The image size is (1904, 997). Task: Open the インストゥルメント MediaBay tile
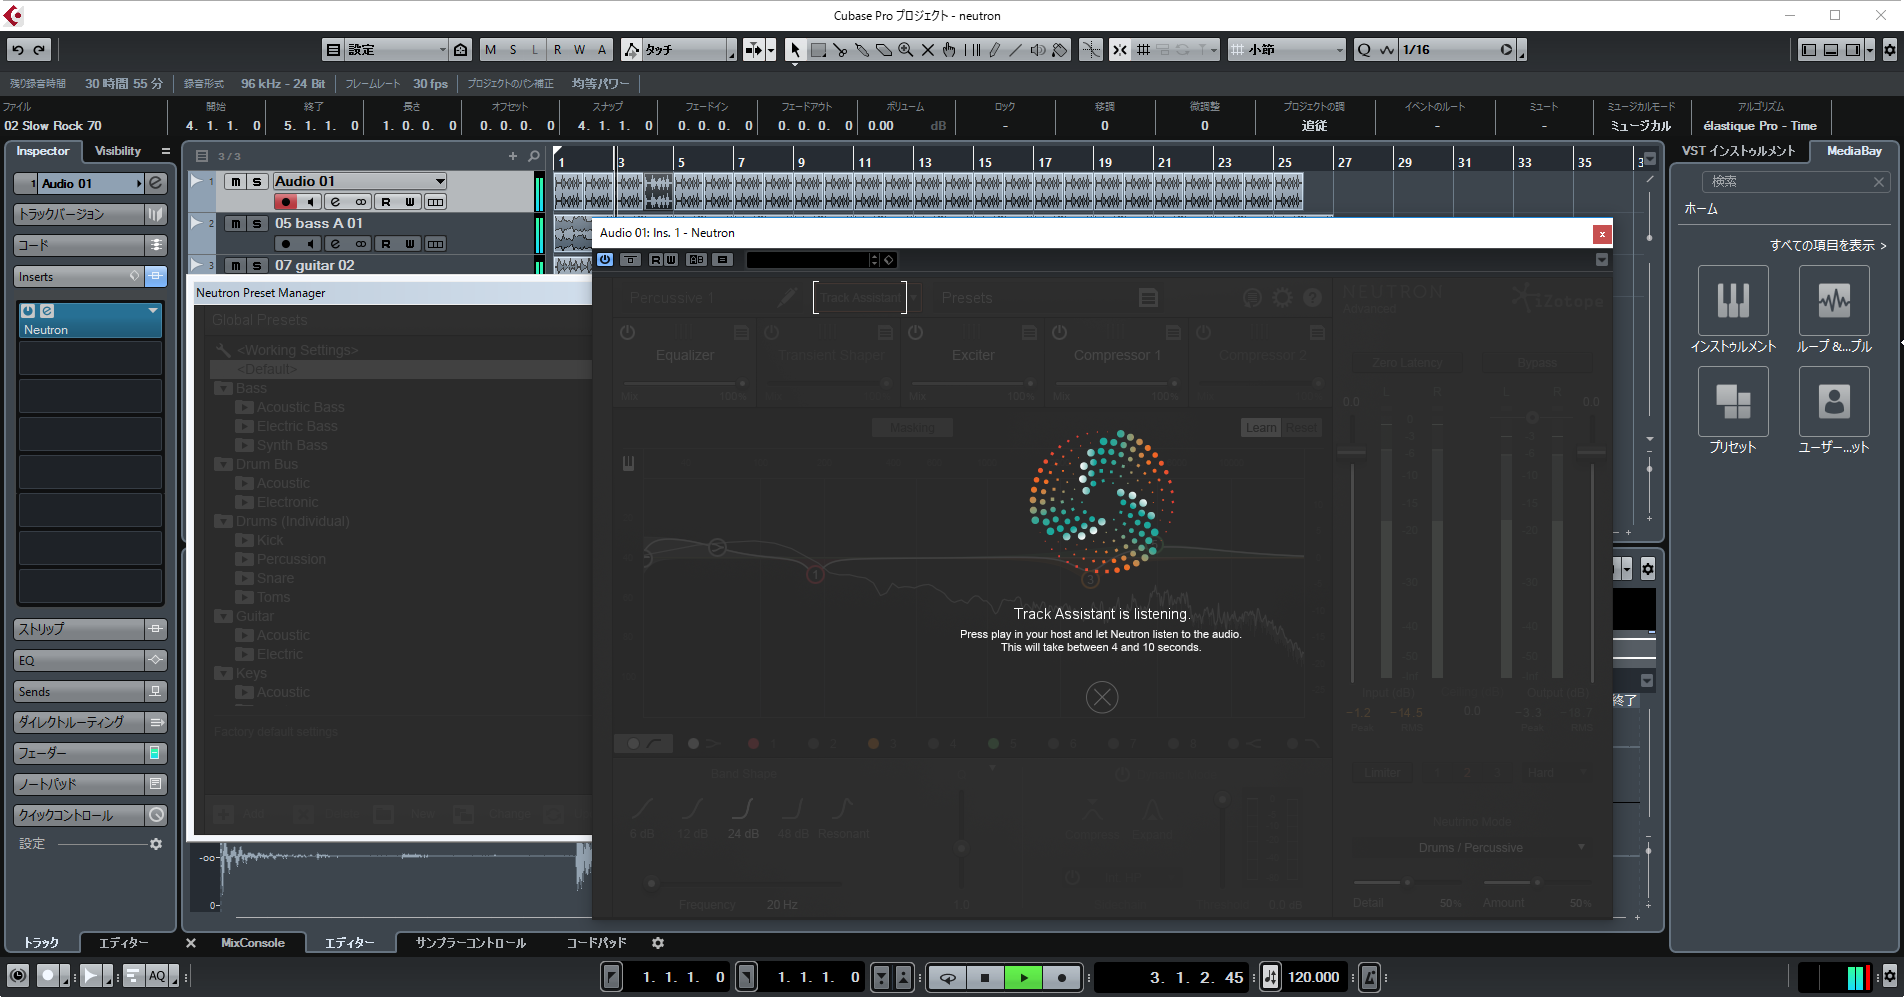click(1733, 300)
